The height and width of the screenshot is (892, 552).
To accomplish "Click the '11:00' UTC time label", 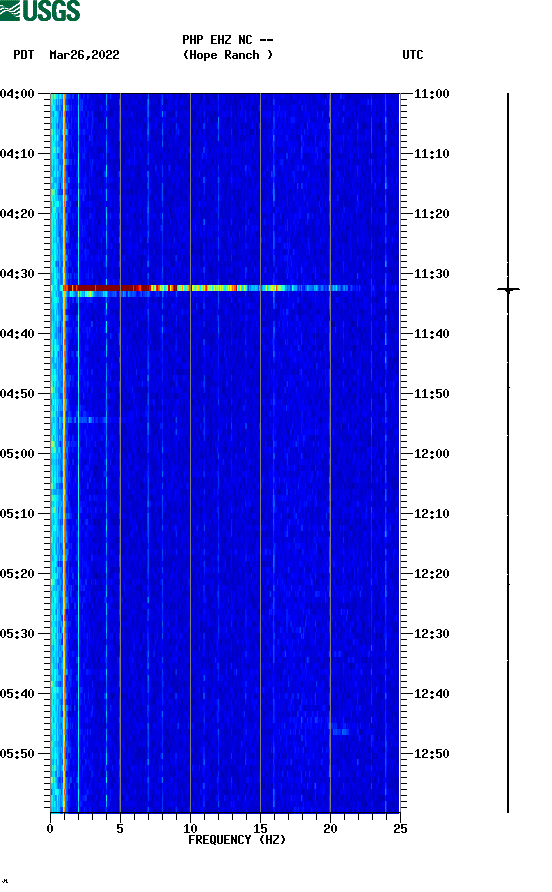I will click(x=432, y=94).
